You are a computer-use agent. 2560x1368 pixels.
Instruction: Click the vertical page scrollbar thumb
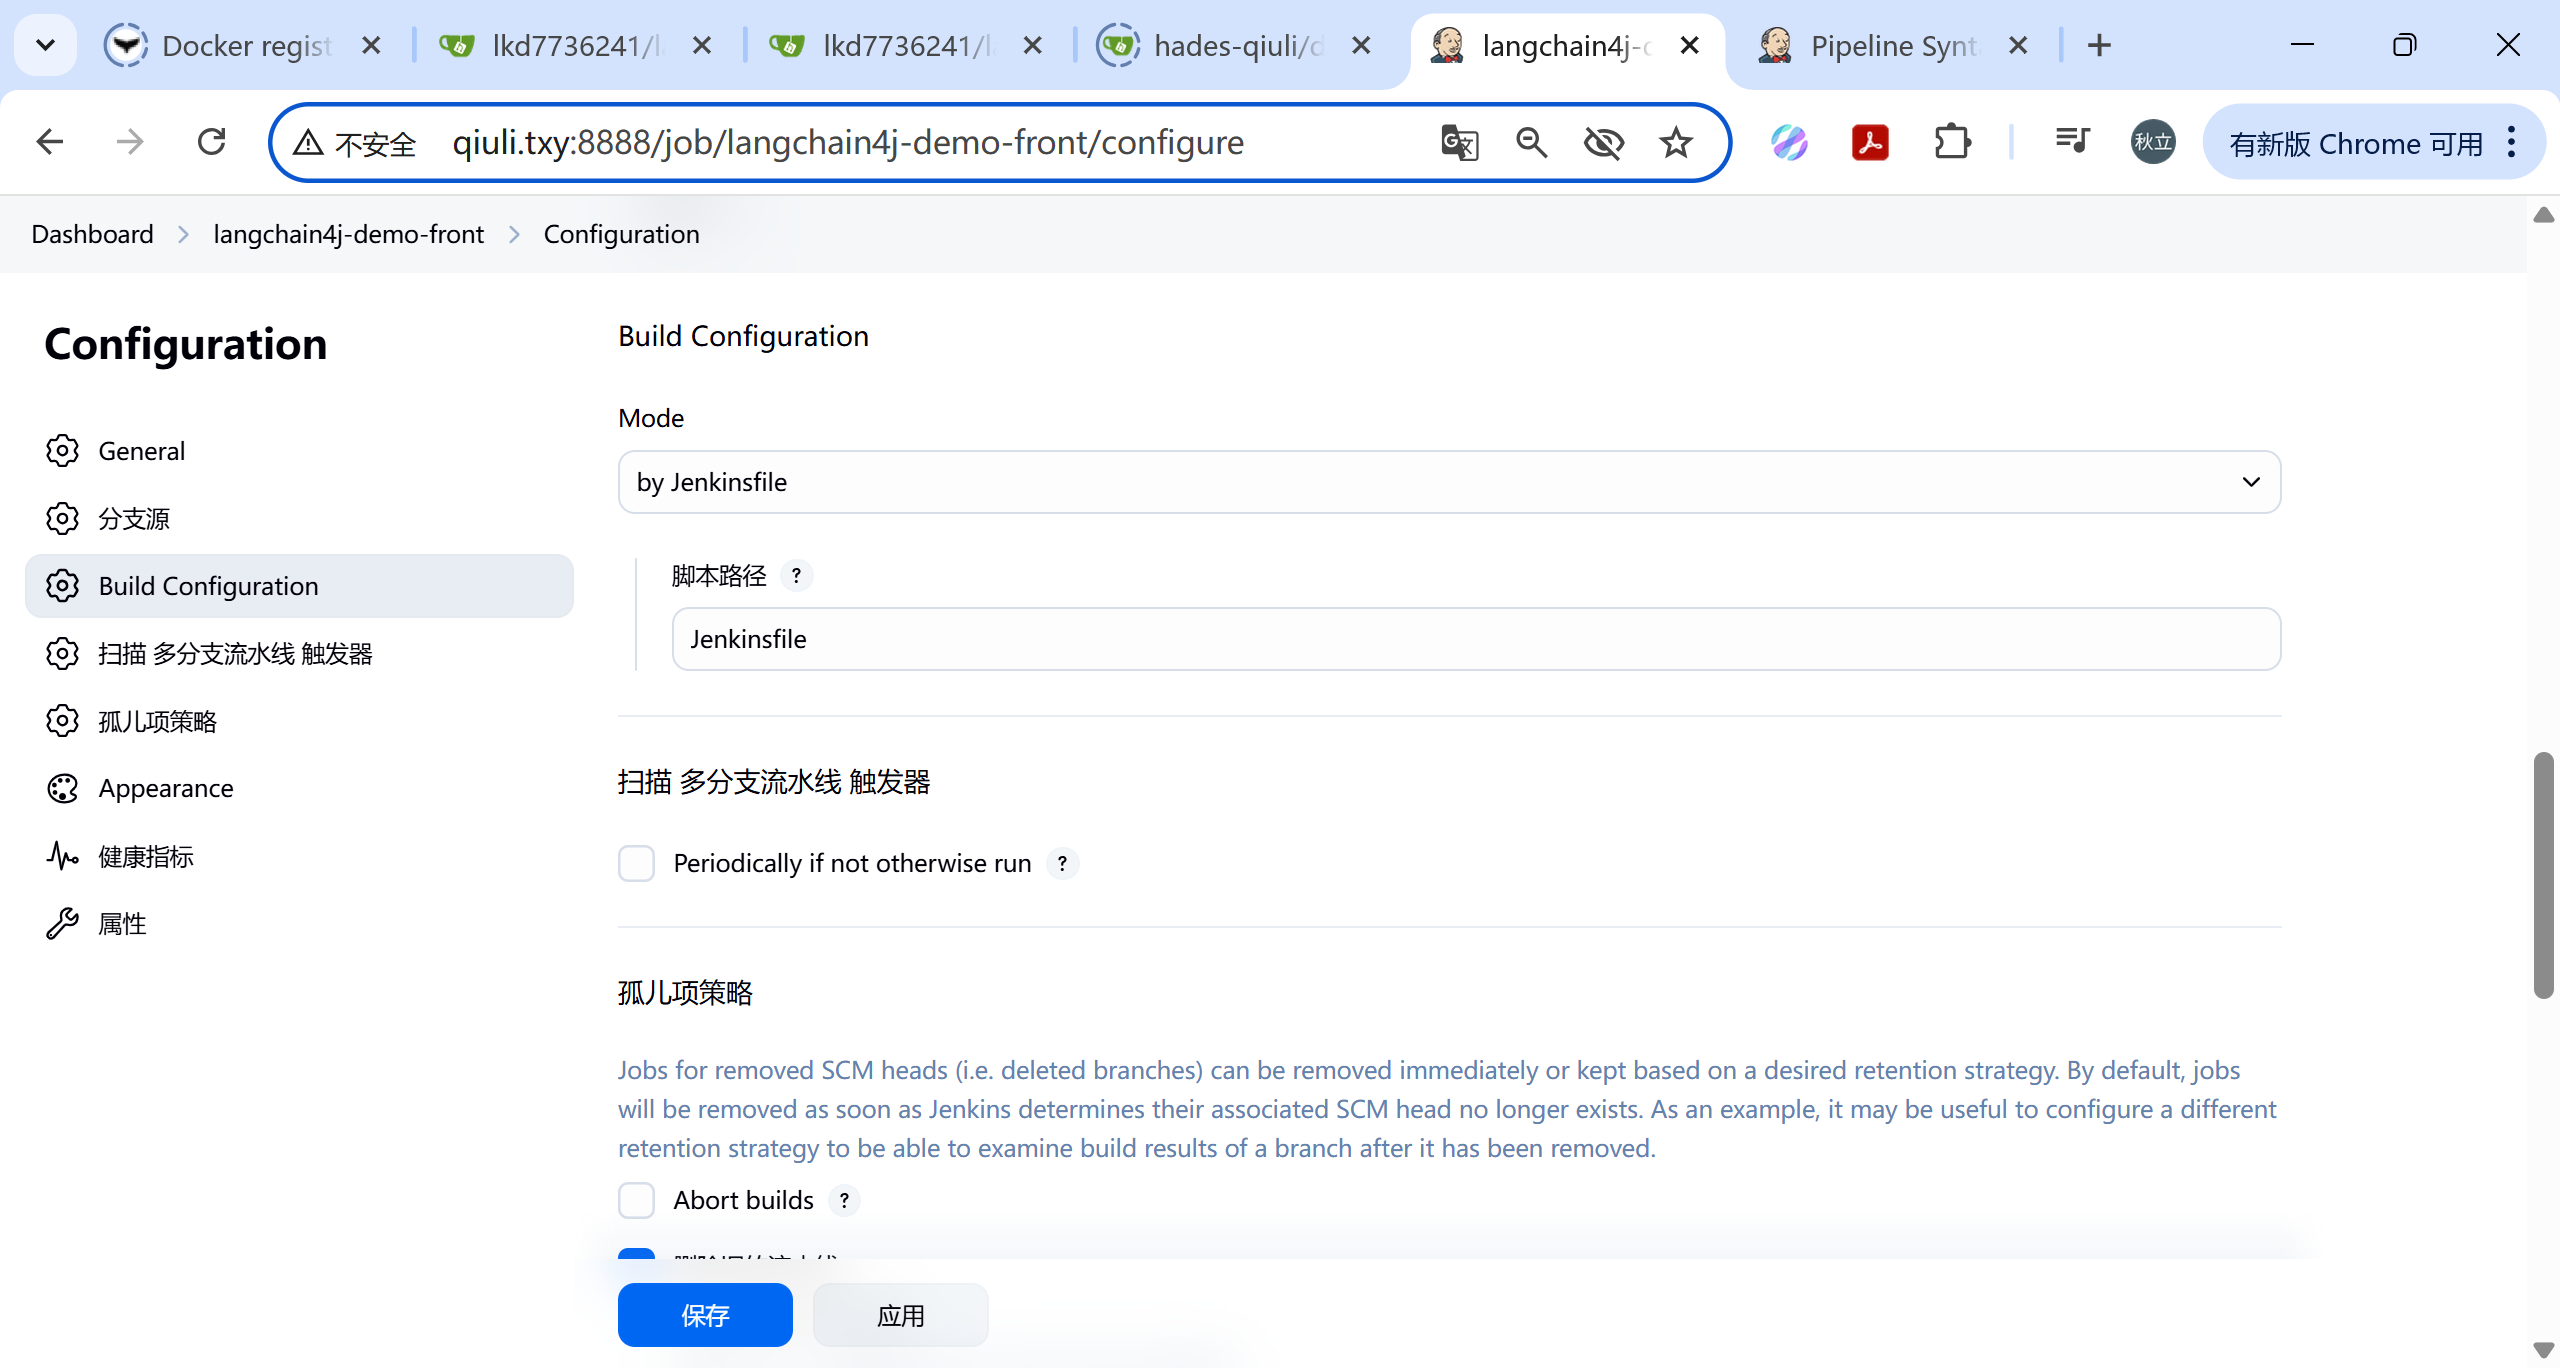click(2544, 875)
